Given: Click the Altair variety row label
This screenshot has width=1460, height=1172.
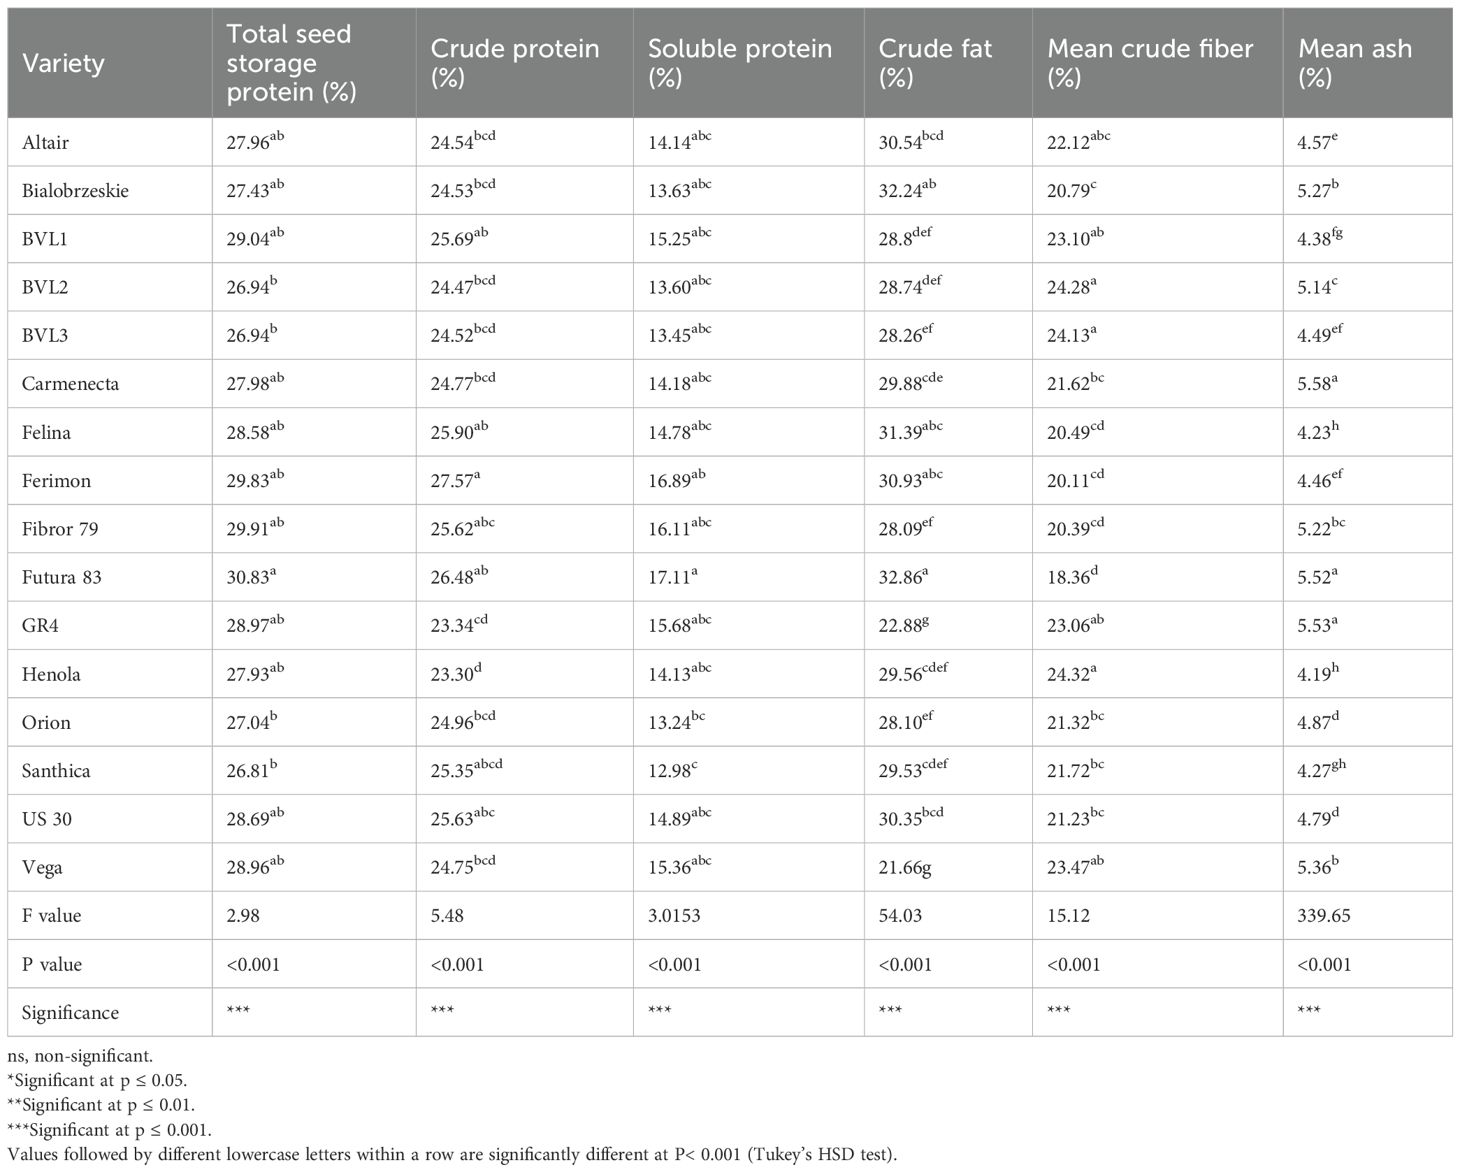Looking at the screenshot, I should [46, 143].
